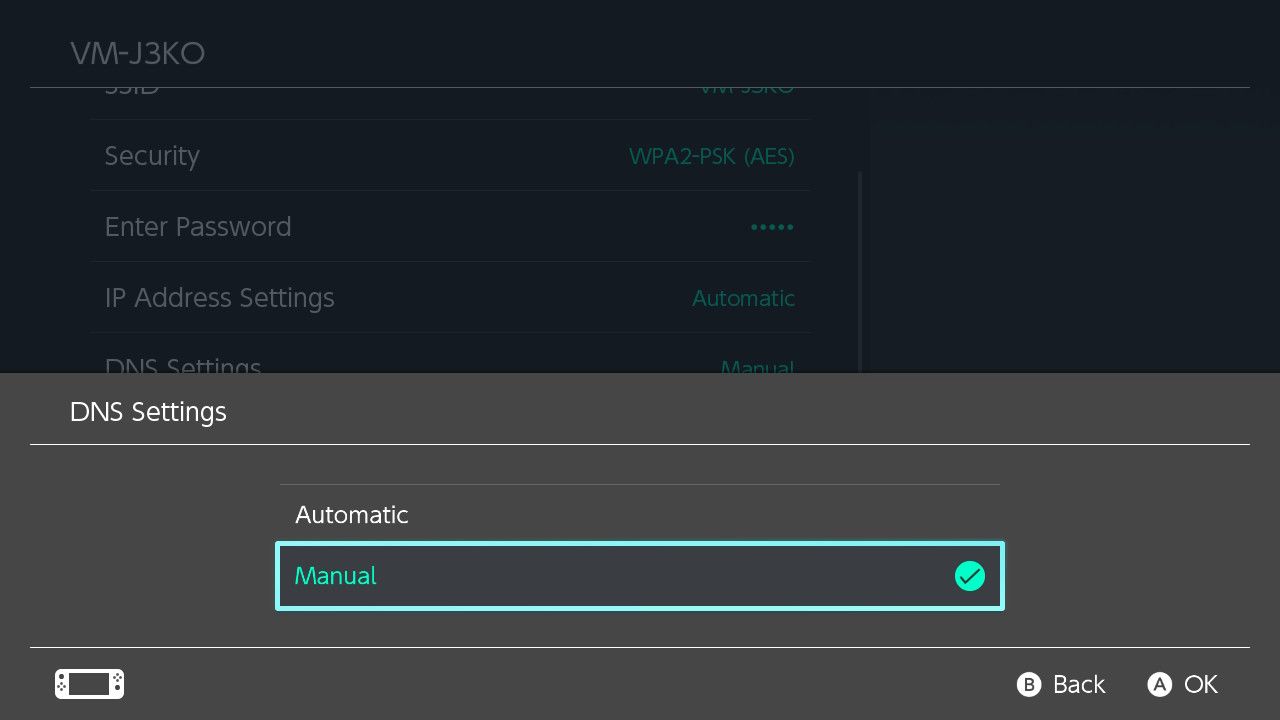Enable Automatic instead of Manual
This screenshot has height=720, width=1280.
640,514
